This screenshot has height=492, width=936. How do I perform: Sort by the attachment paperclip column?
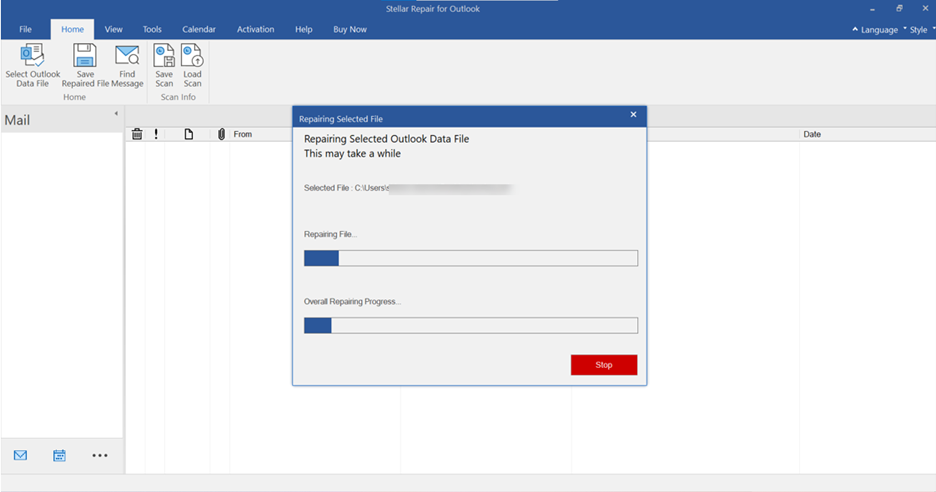[x=221, y=134]
